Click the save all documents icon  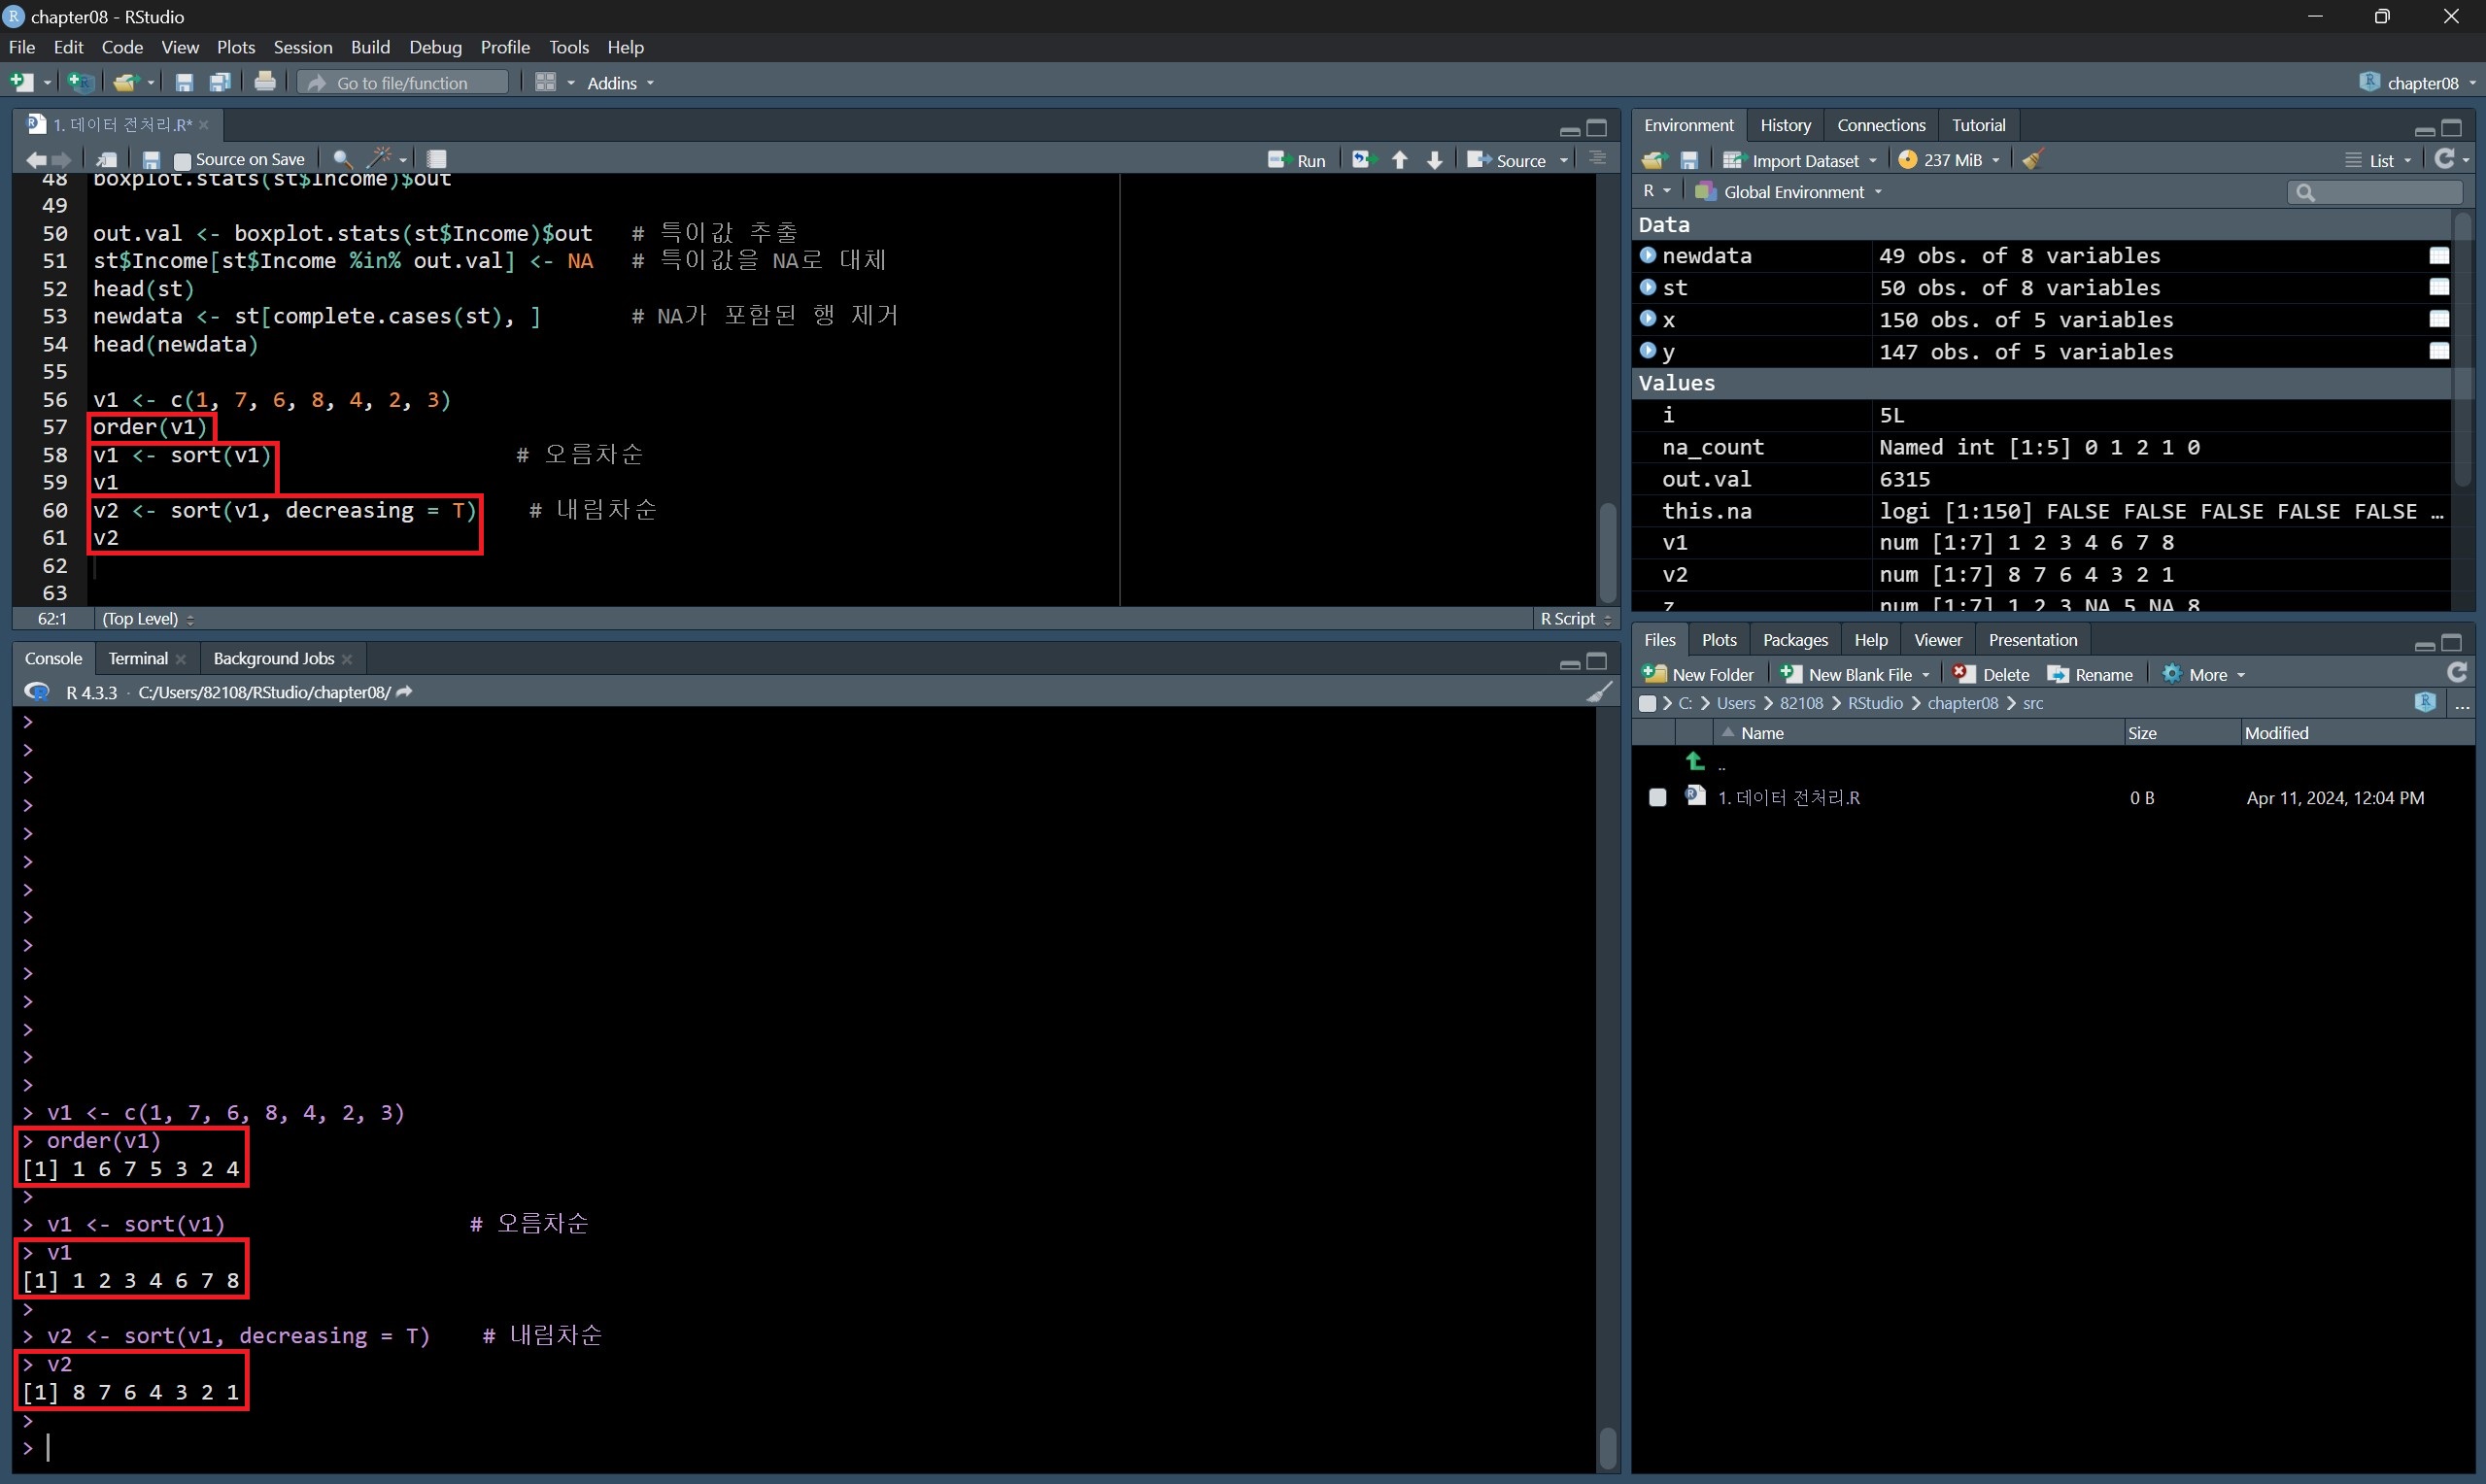click(220, 82)
